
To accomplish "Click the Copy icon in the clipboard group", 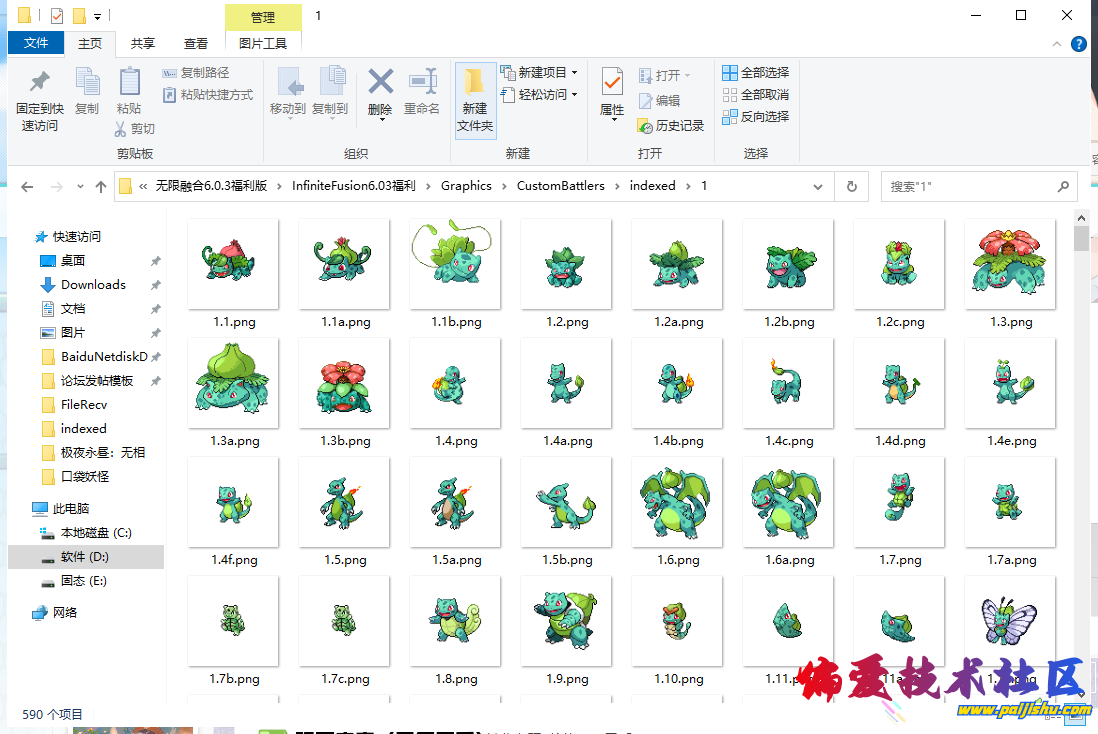I will tap(87, 83).
